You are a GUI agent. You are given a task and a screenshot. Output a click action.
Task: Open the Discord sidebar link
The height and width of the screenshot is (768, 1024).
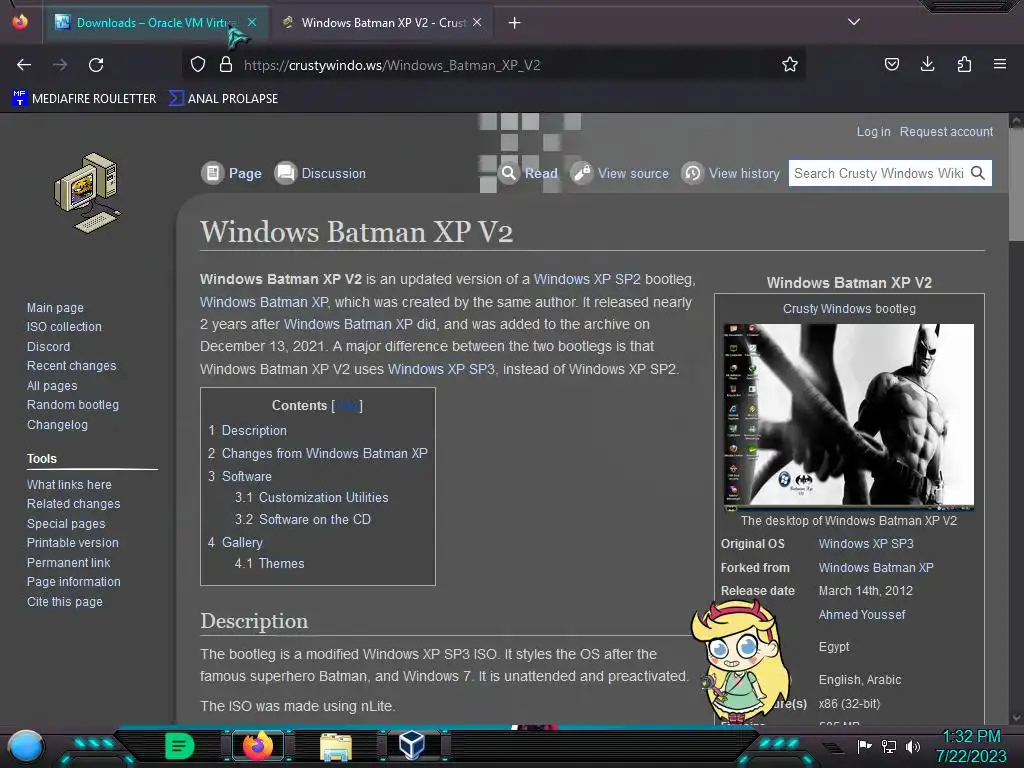[x=48, y=347]
